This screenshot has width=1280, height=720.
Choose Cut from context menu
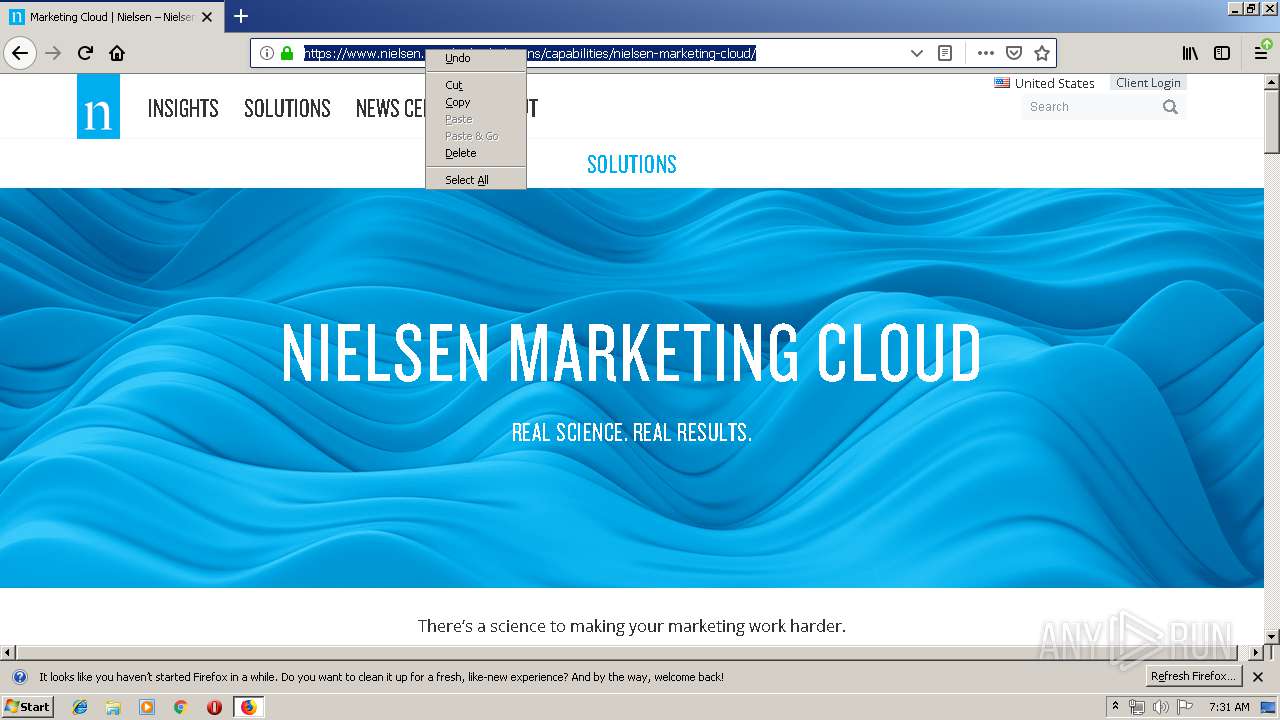[476, 85]
